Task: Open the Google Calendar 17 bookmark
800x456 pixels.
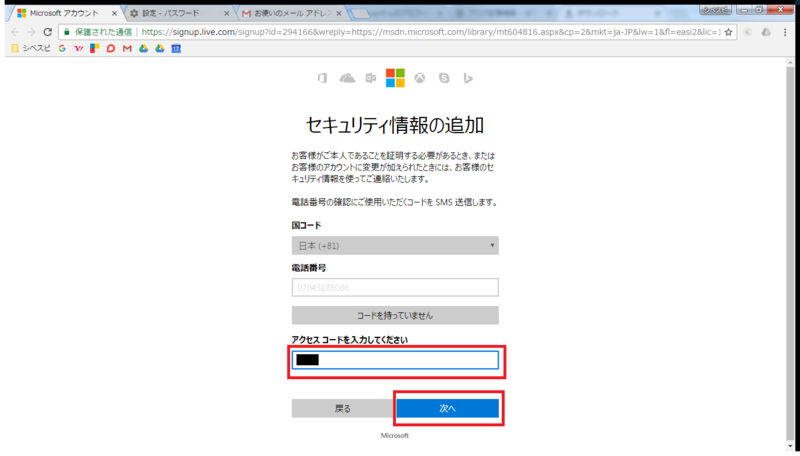Action: point(176,48)
